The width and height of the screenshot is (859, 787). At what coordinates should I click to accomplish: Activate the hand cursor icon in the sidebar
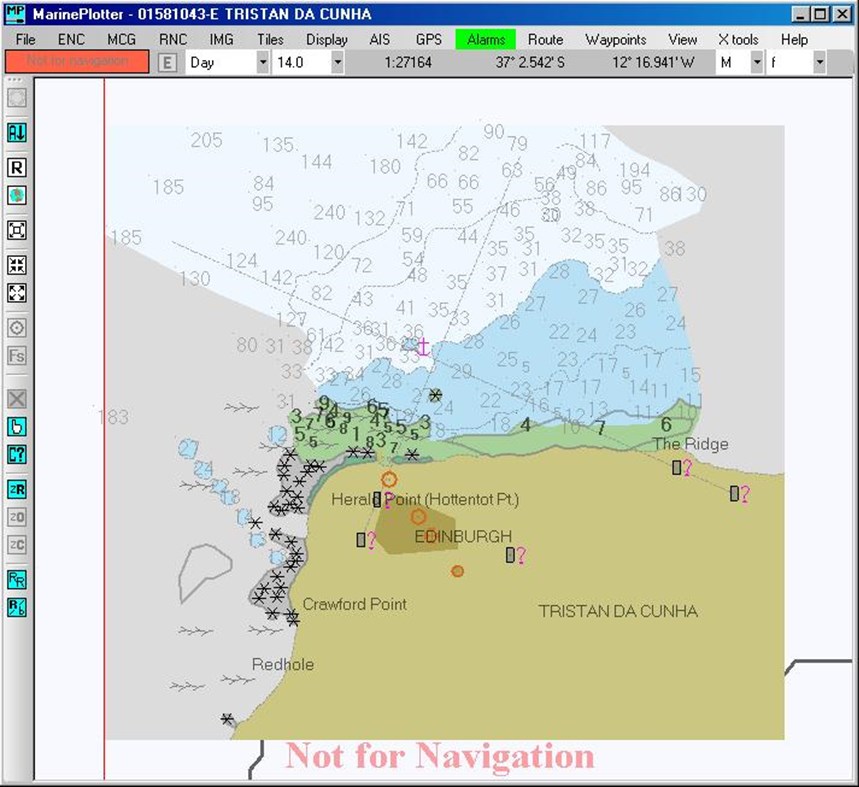point(15,426)
